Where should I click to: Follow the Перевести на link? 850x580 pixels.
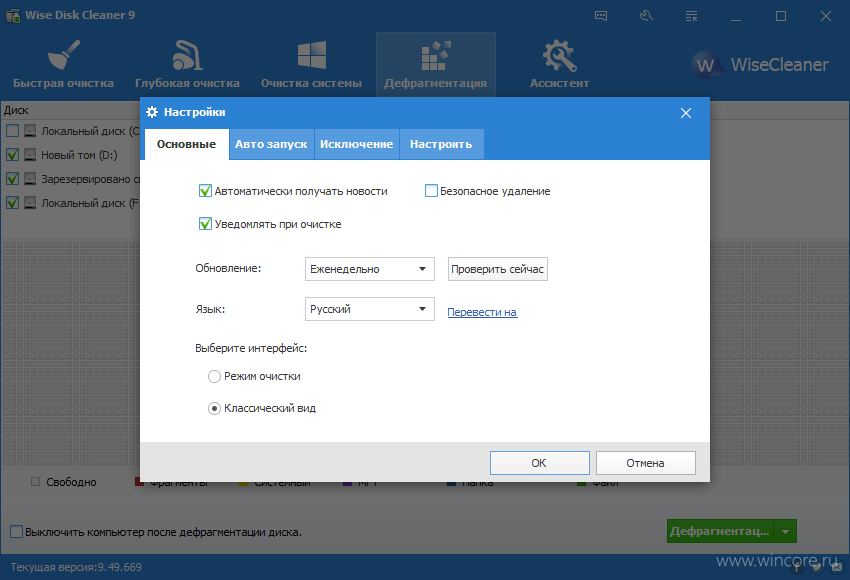tap(482, 312)
